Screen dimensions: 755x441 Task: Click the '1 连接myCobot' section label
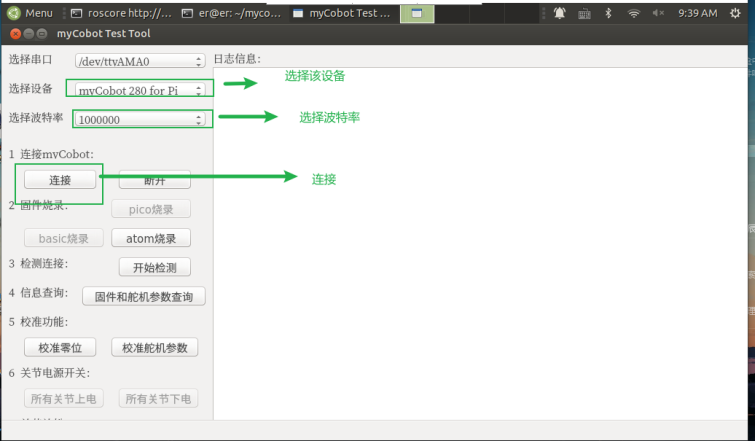[x=51, y=154]
